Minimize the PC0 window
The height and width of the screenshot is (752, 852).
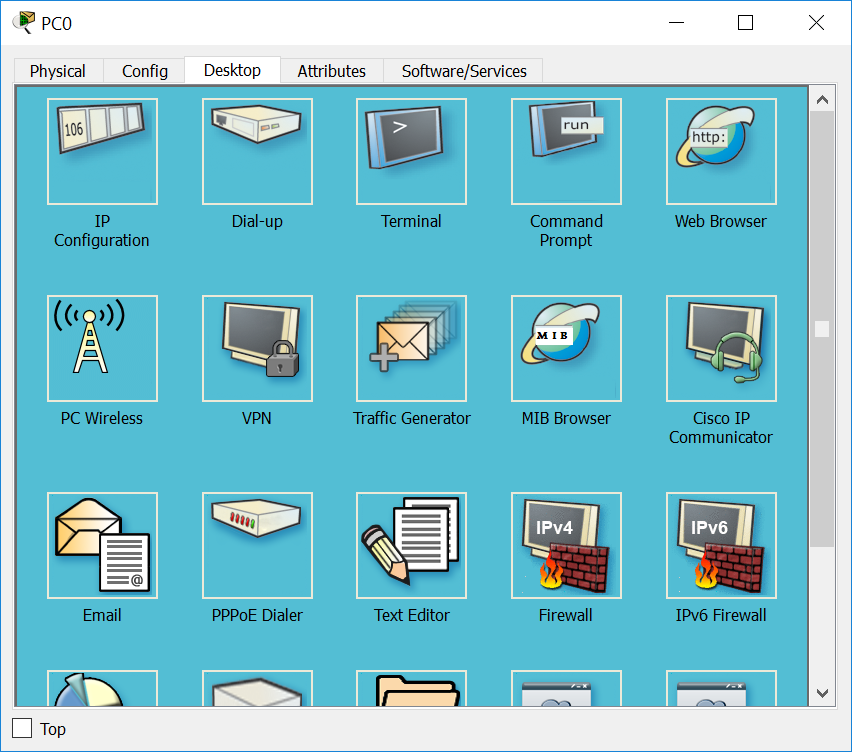676,23
